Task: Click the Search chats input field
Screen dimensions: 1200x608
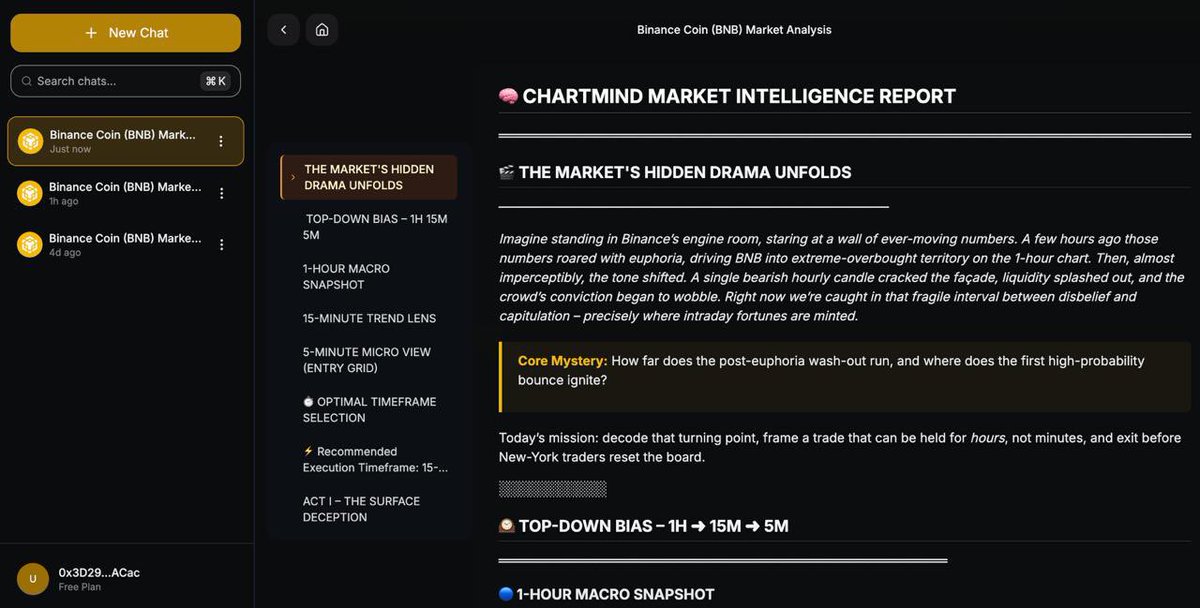Action: pyautogui.click(x=125, y=81)
